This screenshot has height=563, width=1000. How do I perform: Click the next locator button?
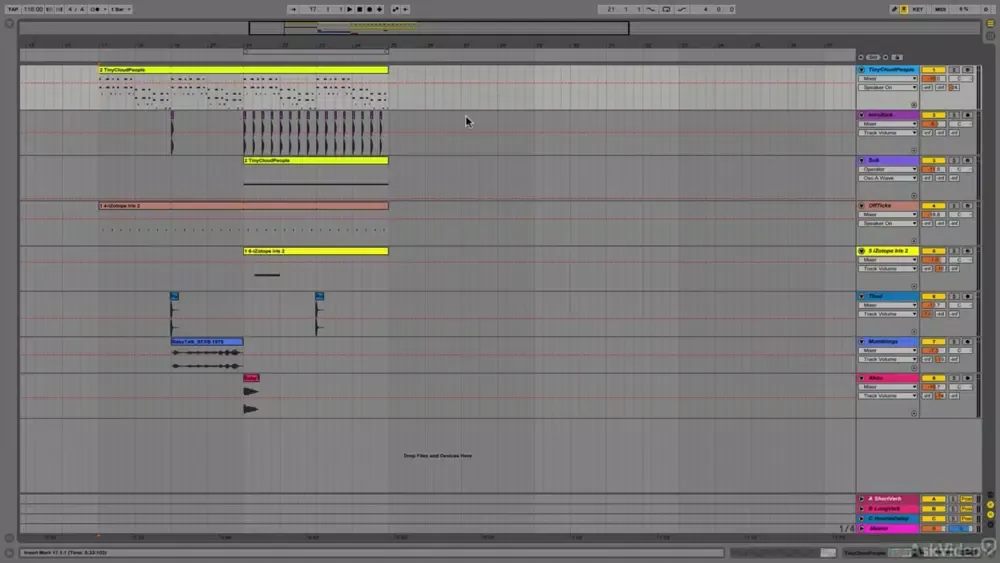tap(885, 57)
